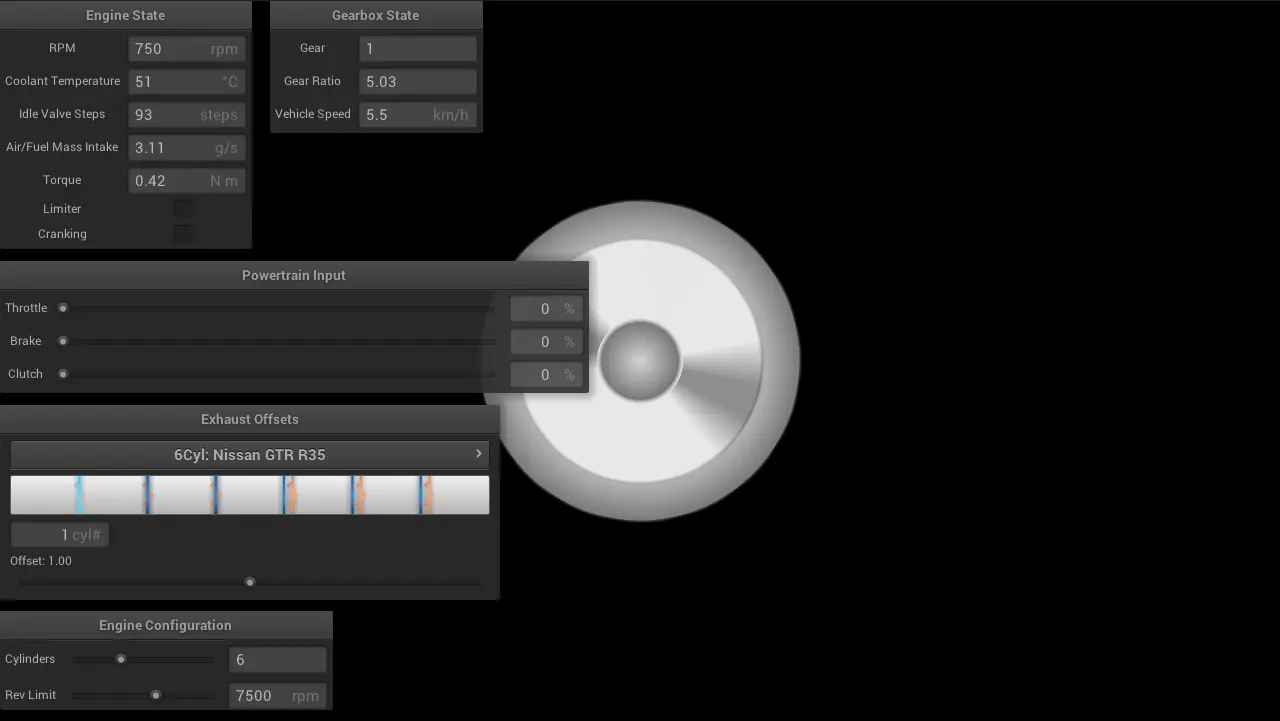Click the Clutch slider handle
The height and width of the screenshot is (721, 1280).
pos(63,374)
